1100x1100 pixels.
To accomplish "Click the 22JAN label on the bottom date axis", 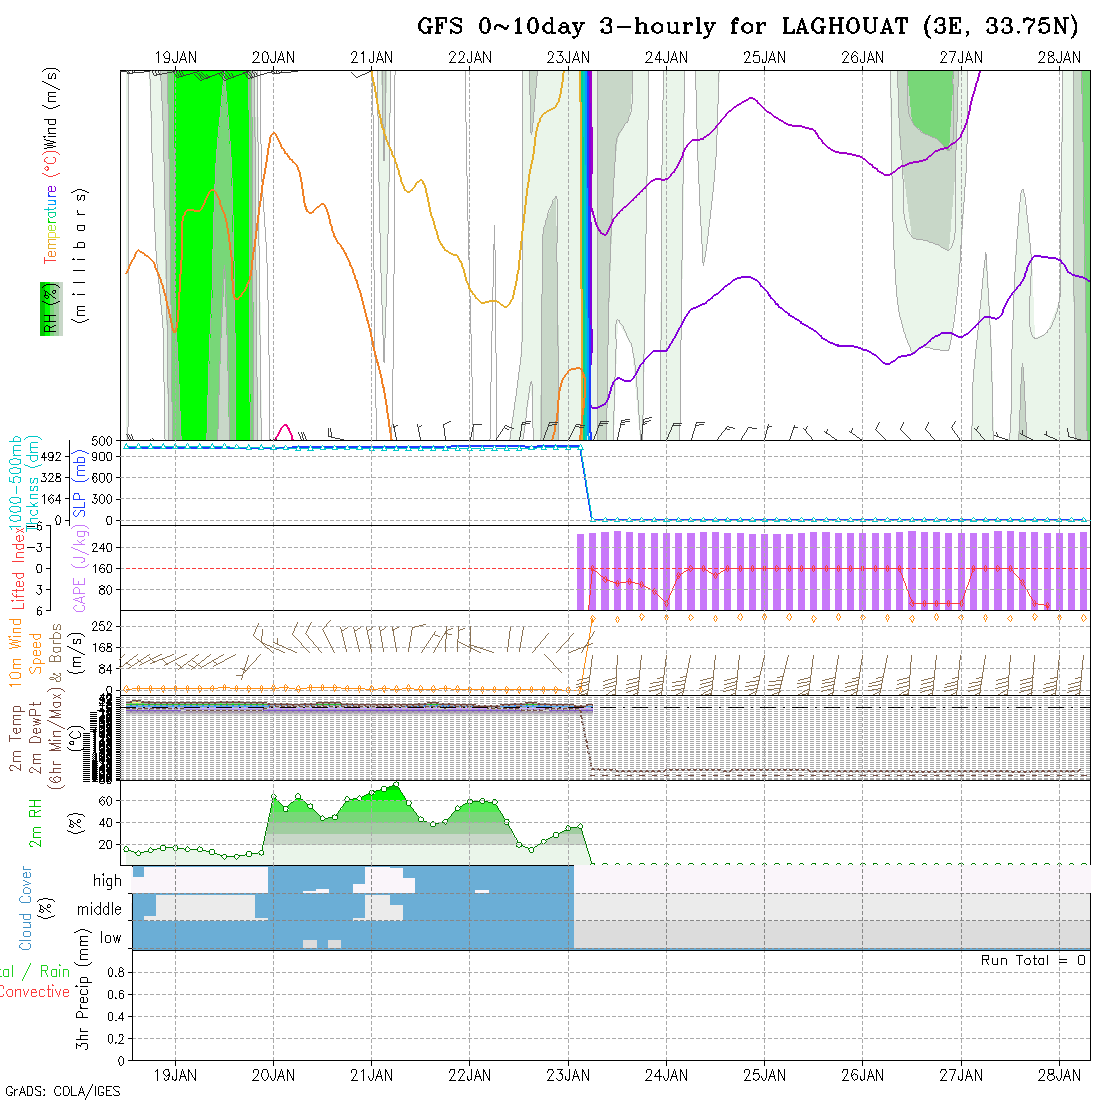I will [470, 1075].
